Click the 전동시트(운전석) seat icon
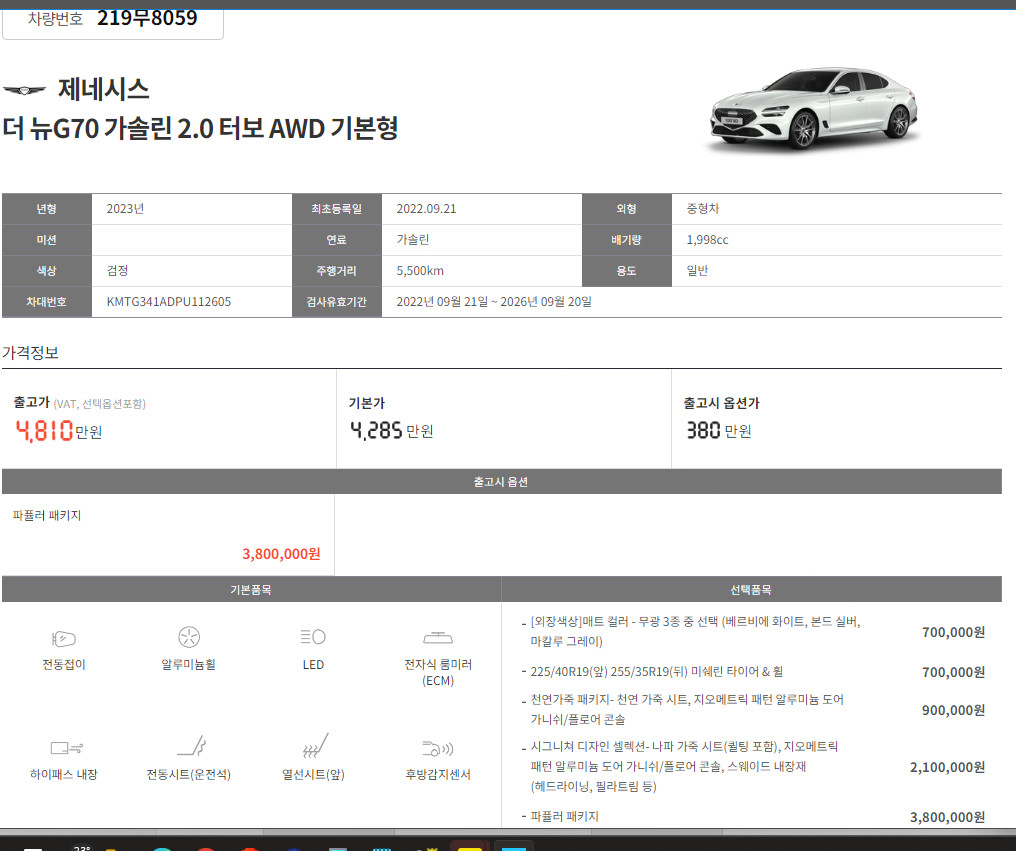The image size is (1016, 851). tap(192, 746)
